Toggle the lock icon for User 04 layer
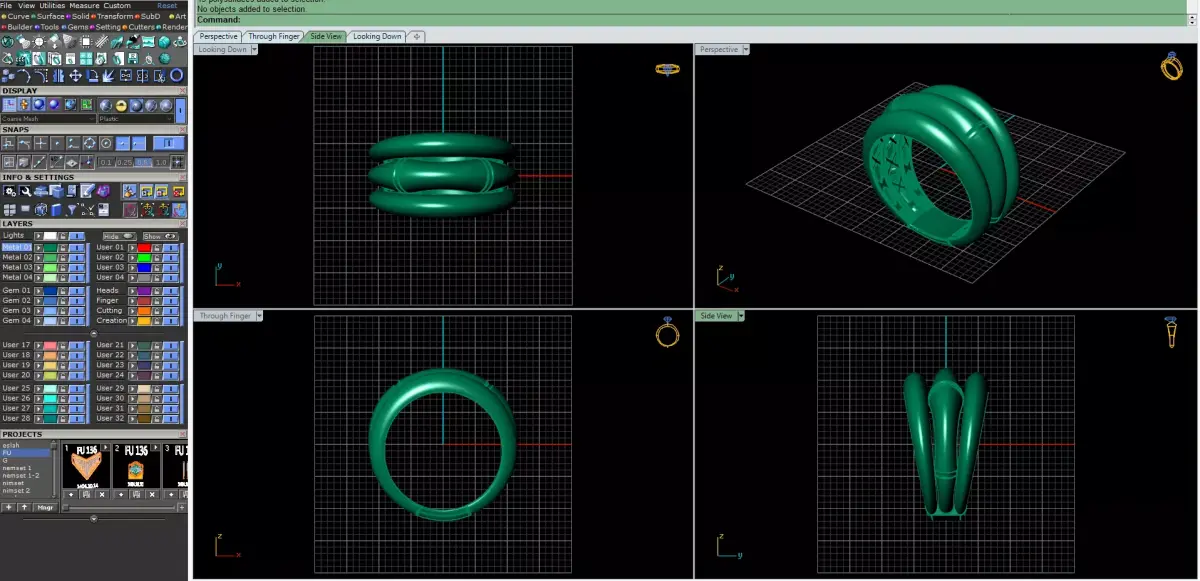Image resolution: width=1200 pixels, height=581 pixels. point(157,278)
